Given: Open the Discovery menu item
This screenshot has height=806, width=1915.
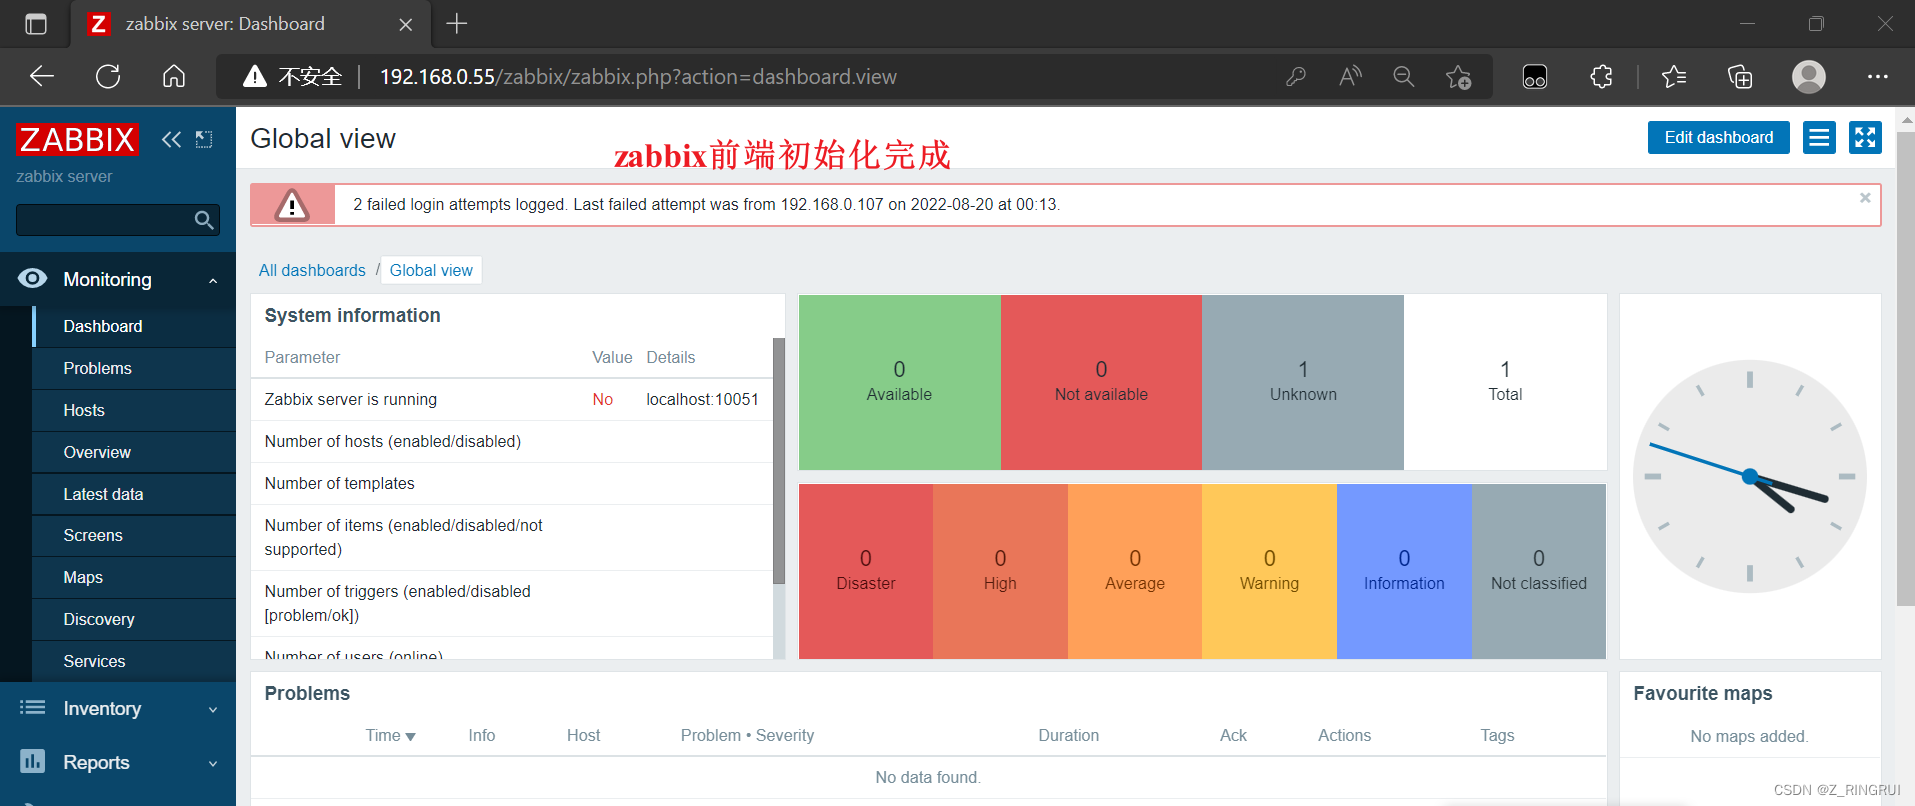Looking at the screenshot, I should point(134,619).
